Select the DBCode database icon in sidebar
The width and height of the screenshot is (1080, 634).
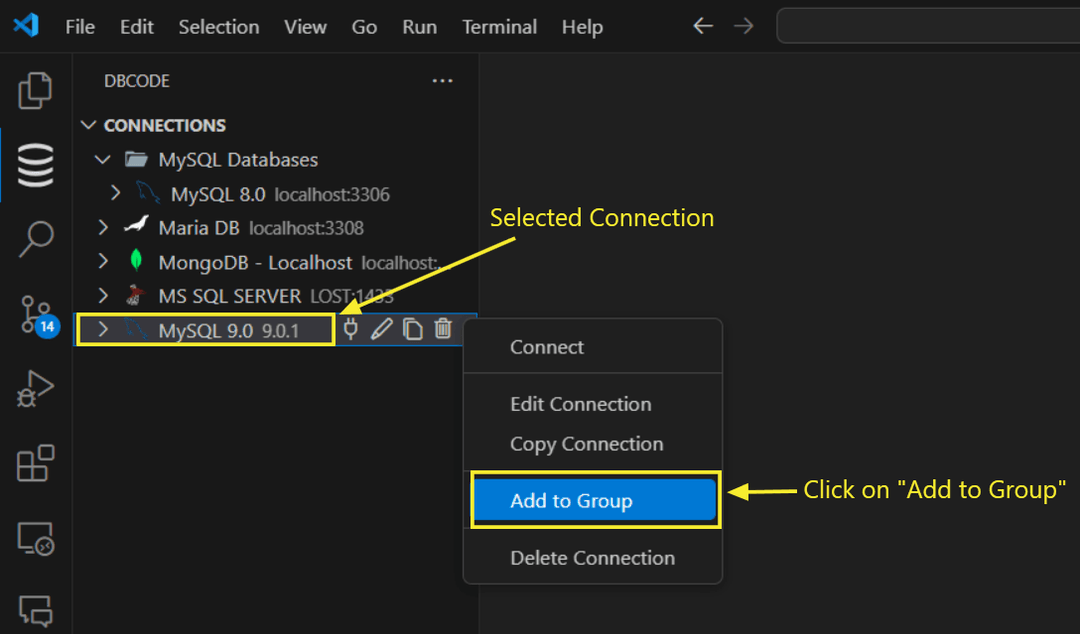coord(35,165)
